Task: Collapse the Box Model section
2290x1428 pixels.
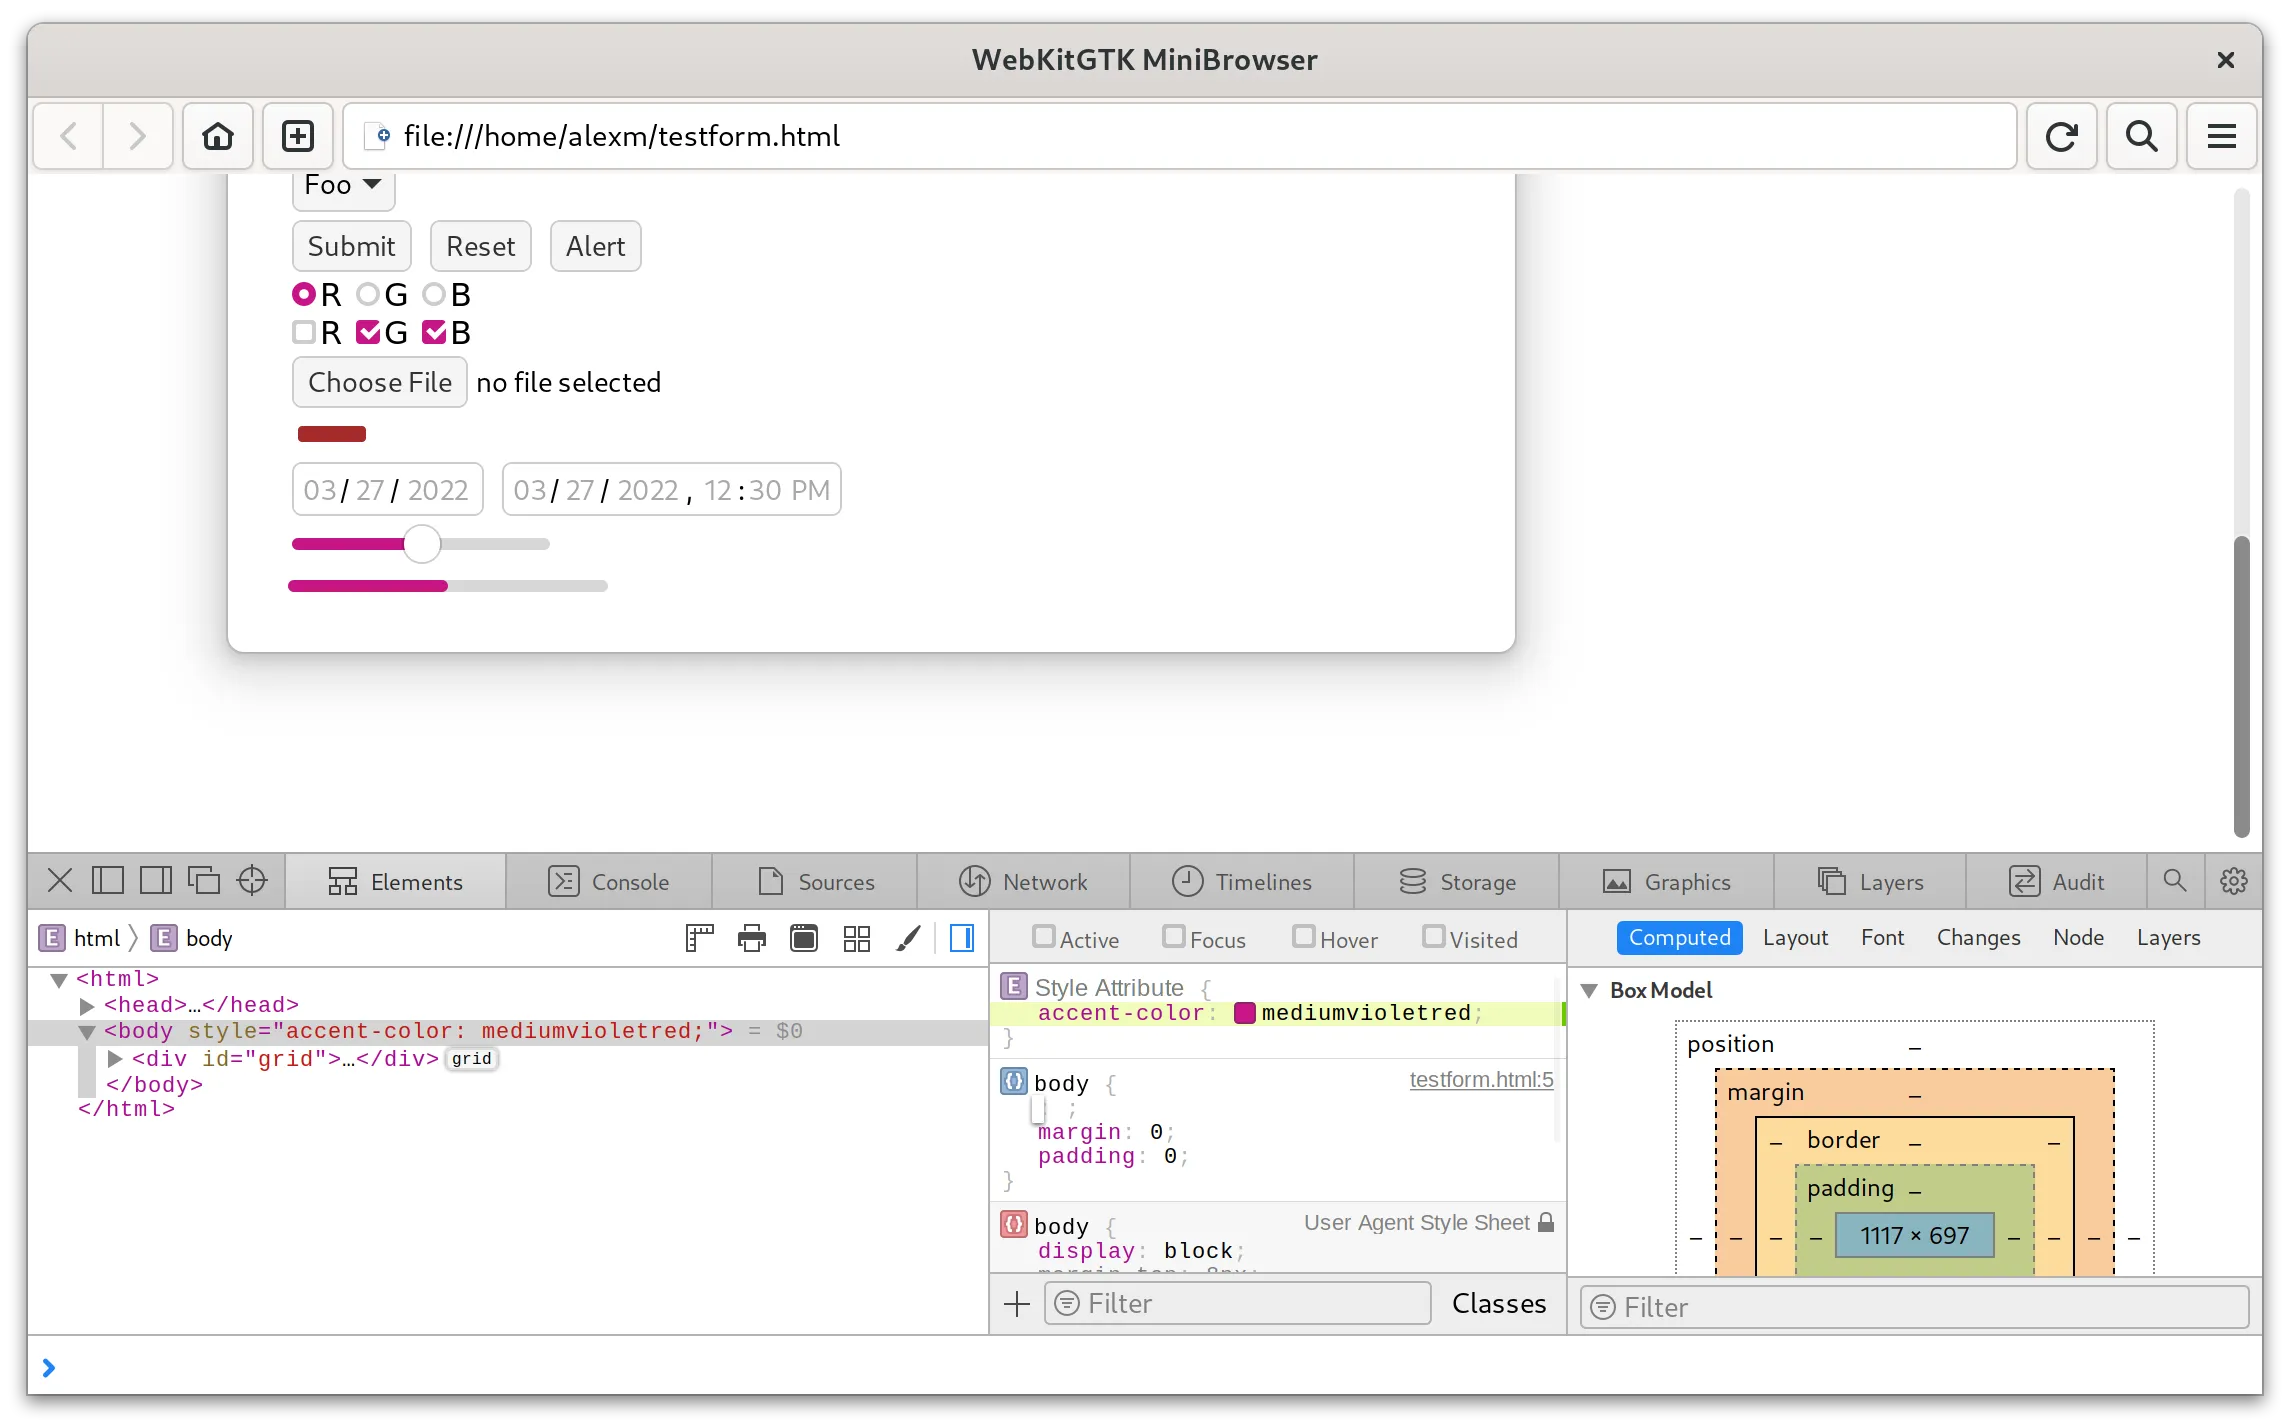Action: coord(1589,990)
